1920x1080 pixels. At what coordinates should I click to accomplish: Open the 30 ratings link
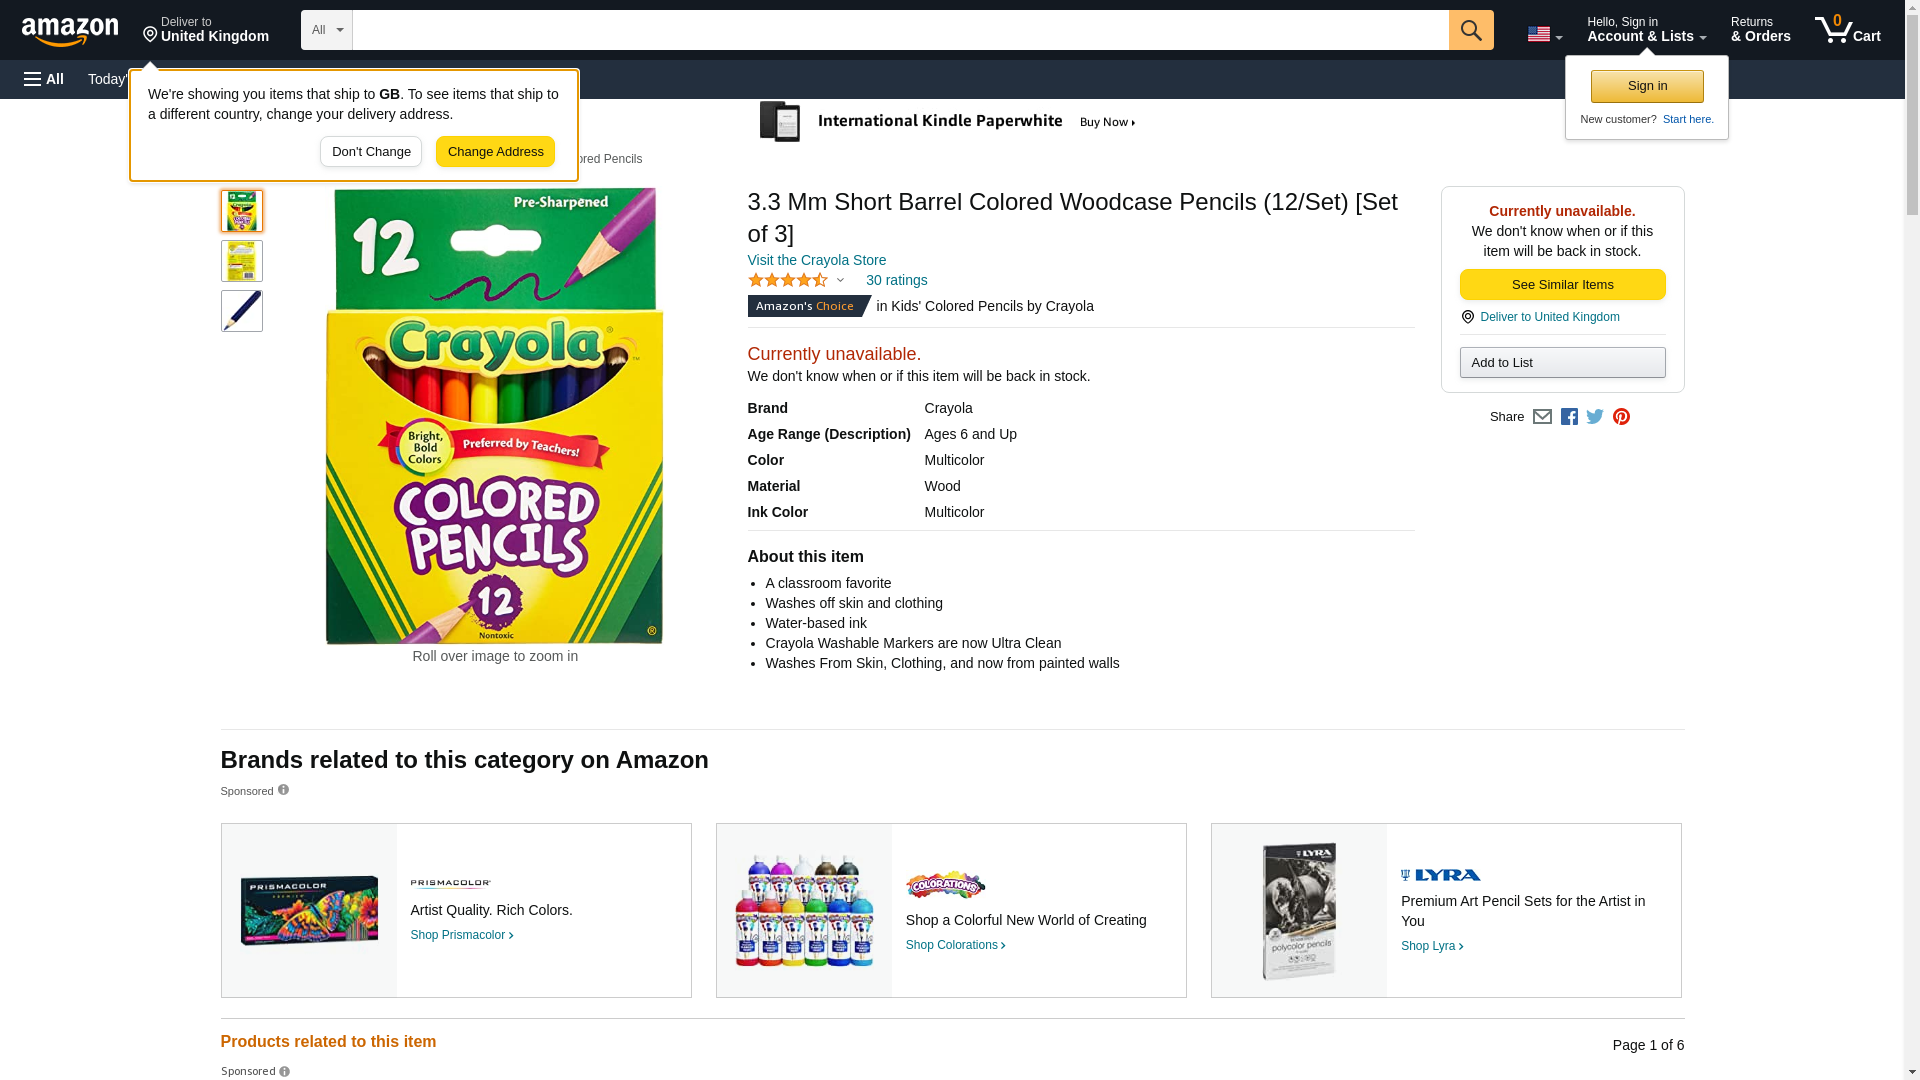[x=896, y=280]
